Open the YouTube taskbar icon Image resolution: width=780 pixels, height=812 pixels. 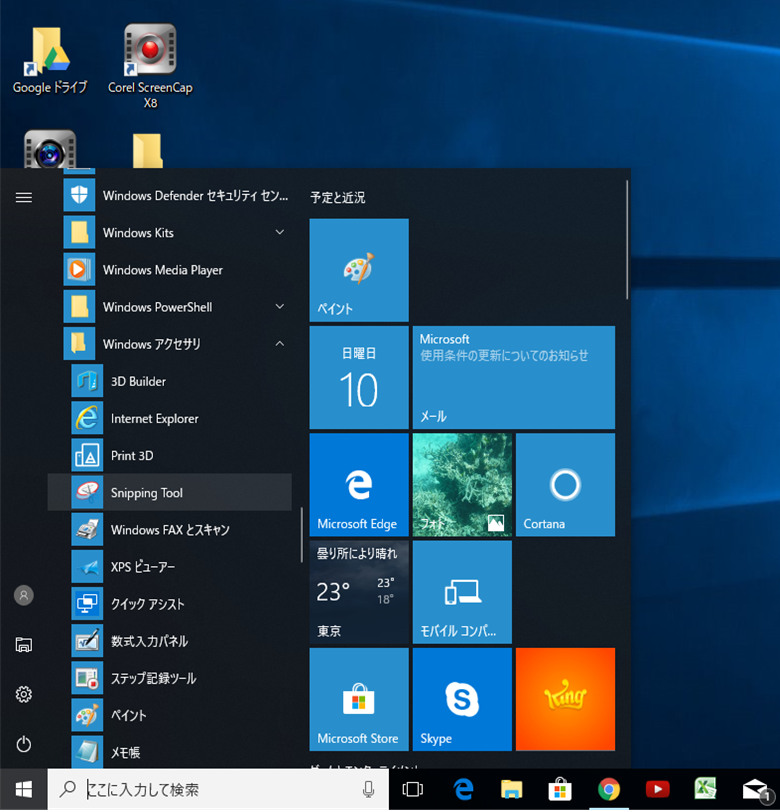[657, 789]
